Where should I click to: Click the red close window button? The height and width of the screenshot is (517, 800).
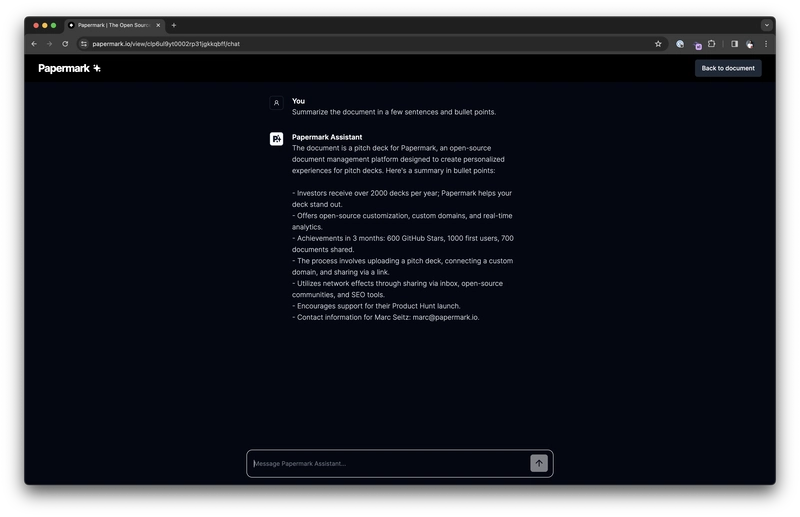[36, 25]
